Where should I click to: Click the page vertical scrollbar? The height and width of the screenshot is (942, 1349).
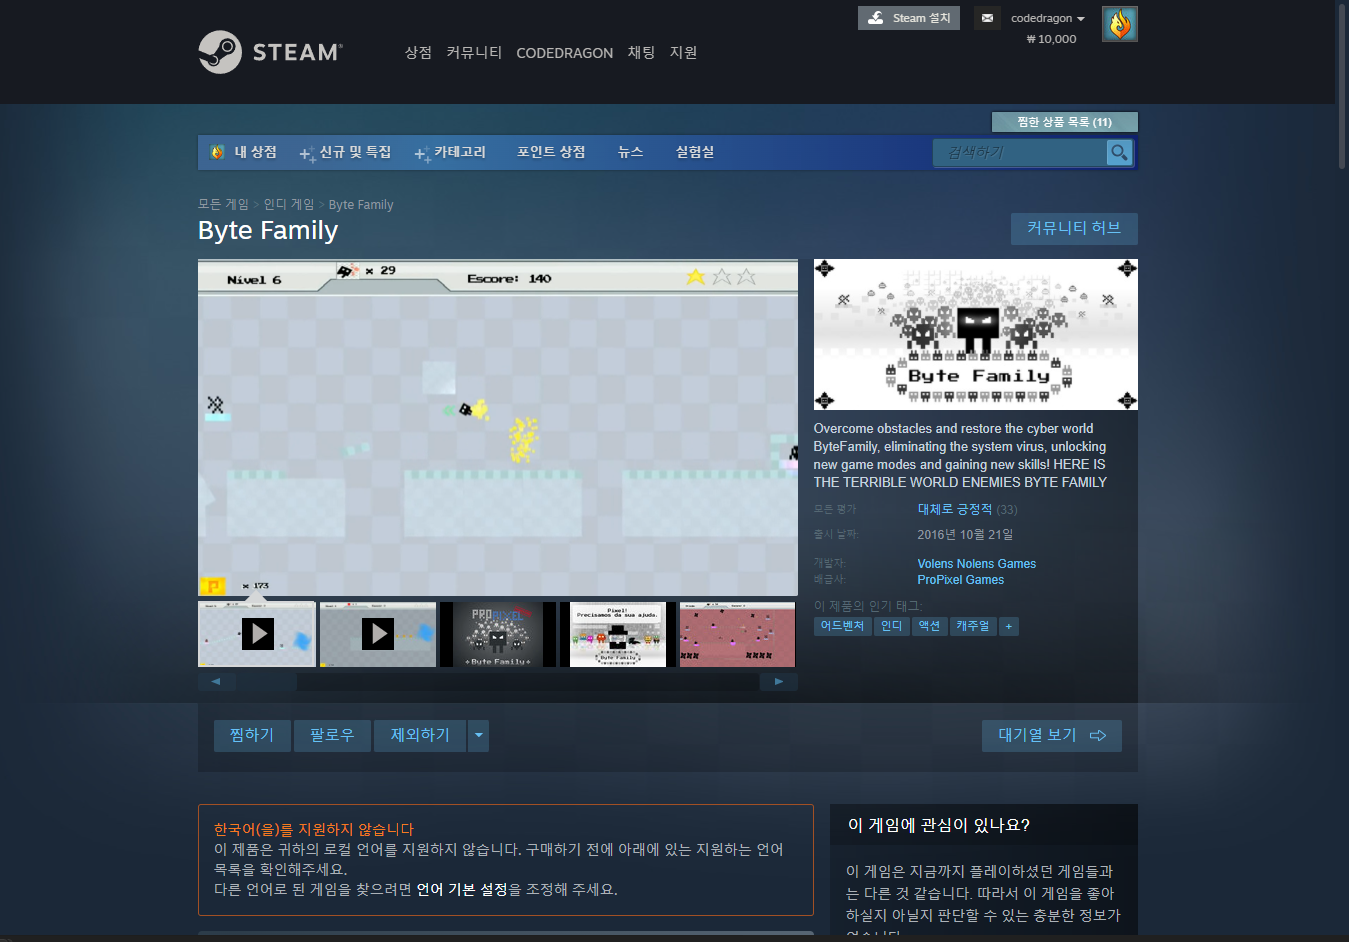point(1341,85)
